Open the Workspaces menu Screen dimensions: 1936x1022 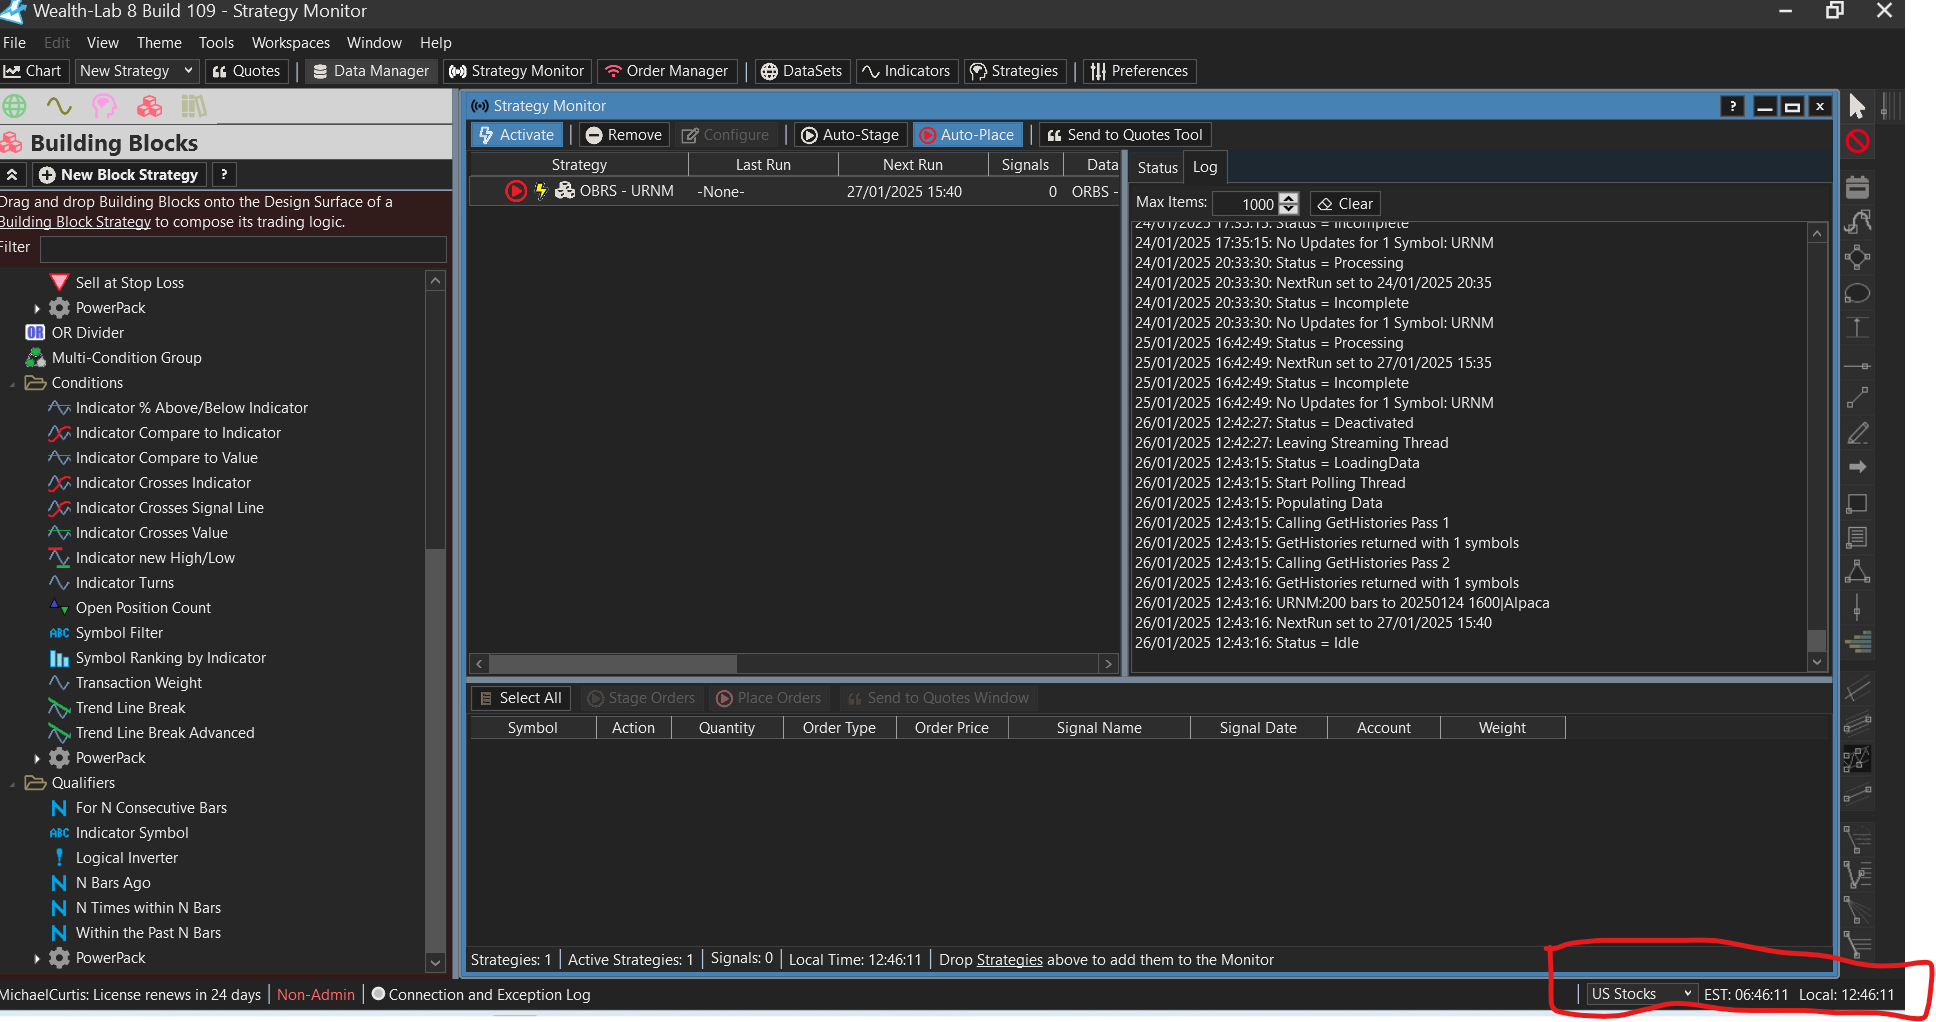click(x=291, y=43)
